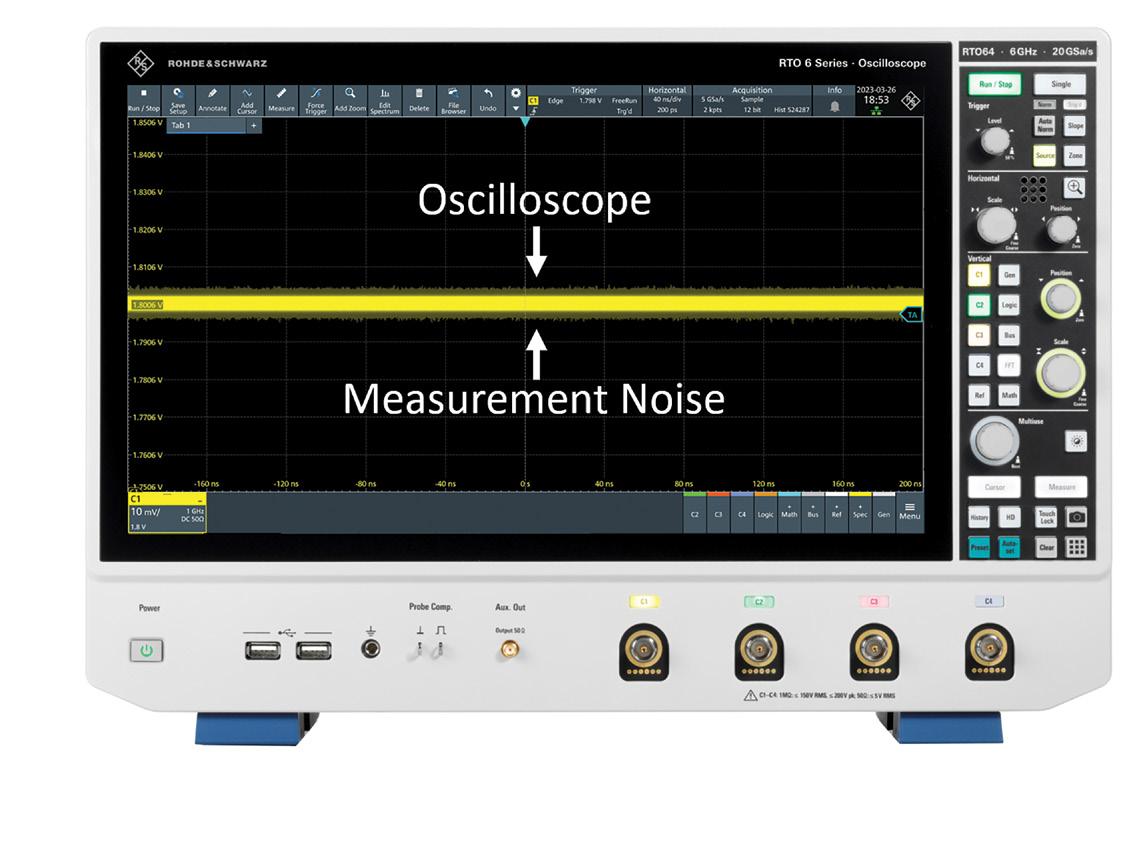Click the Auto Norm trigger key

[x=1045, y=125]
